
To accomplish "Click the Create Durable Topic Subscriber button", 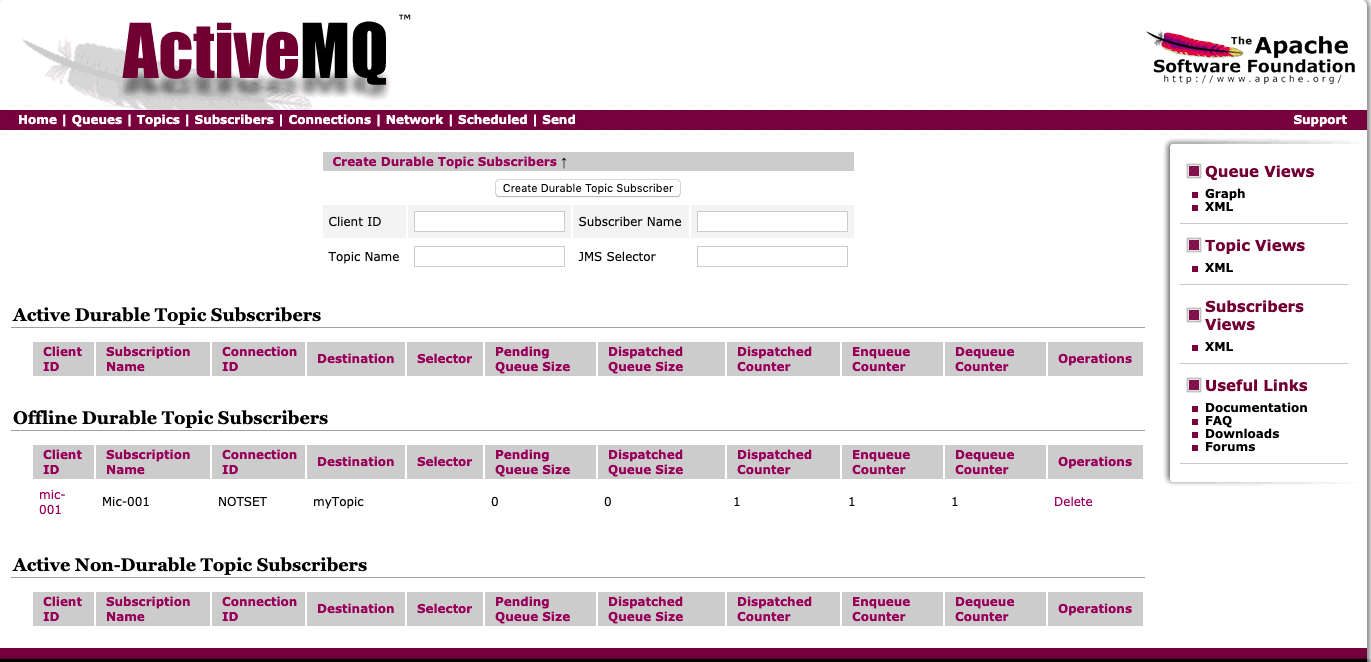I will [x=588, y=188].
